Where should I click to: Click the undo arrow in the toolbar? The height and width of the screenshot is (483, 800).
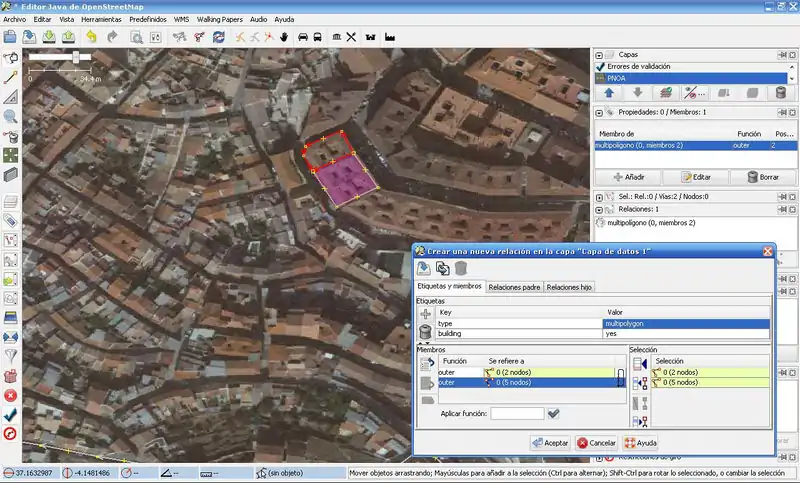tap(91, 37)
